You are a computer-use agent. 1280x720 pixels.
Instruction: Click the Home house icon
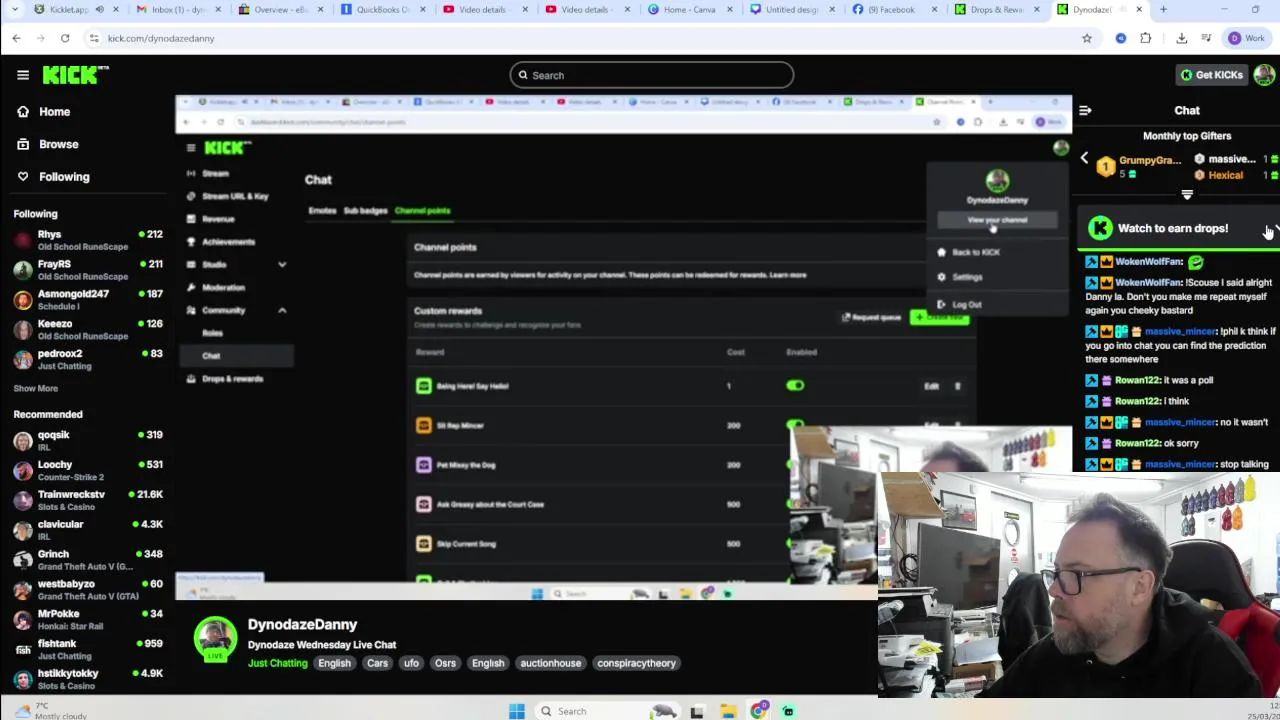click(x=23, y=112)
